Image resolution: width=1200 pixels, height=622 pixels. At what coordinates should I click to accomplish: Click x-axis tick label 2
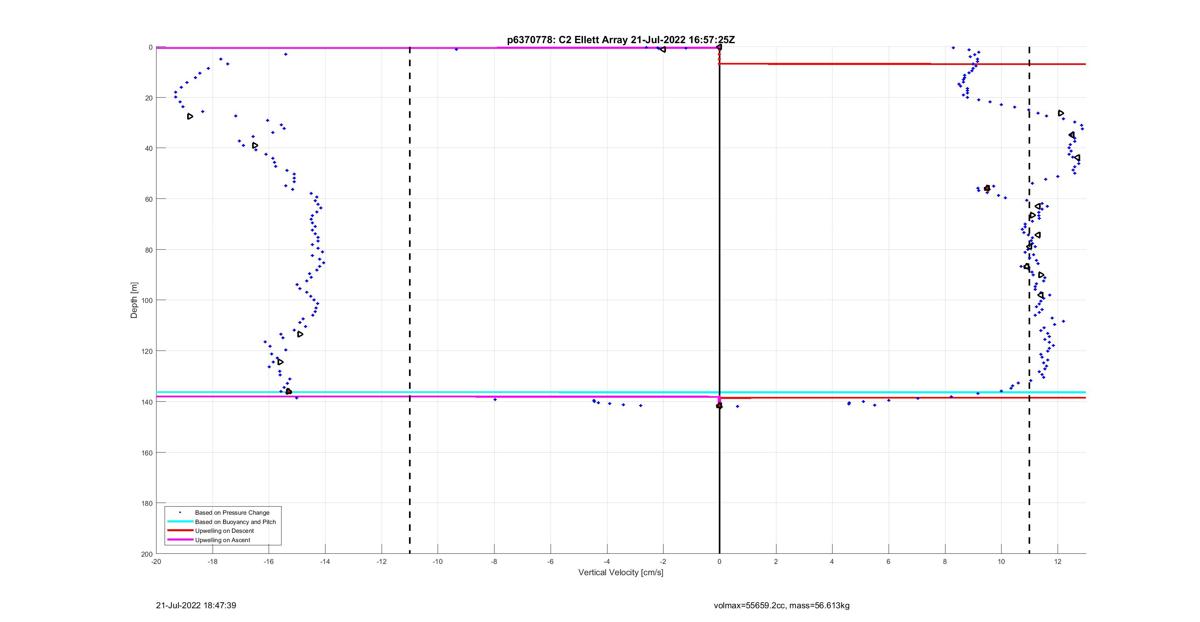click(x=776, y=561)
